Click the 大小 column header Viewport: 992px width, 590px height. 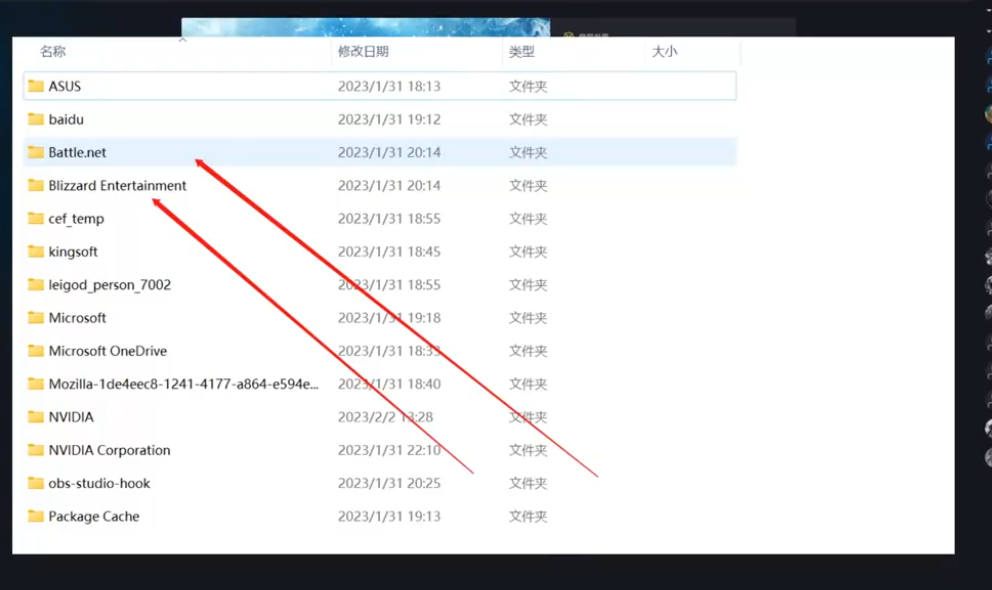(x=664, y=51)
